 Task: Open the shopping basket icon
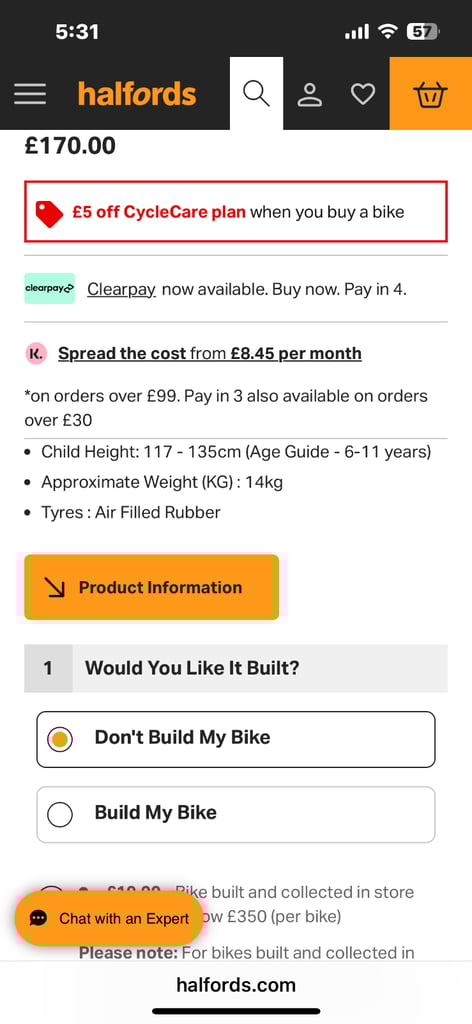431,94
